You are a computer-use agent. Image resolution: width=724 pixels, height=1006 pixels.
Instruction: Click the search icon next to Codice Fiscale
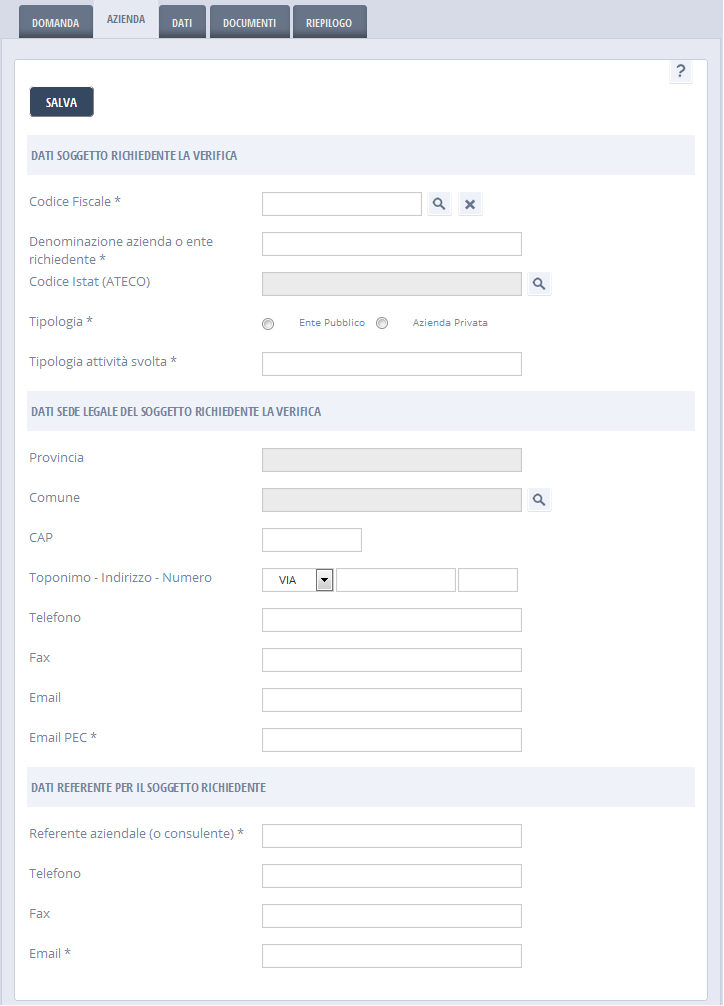pyautogui.click(x=439, y=204)
